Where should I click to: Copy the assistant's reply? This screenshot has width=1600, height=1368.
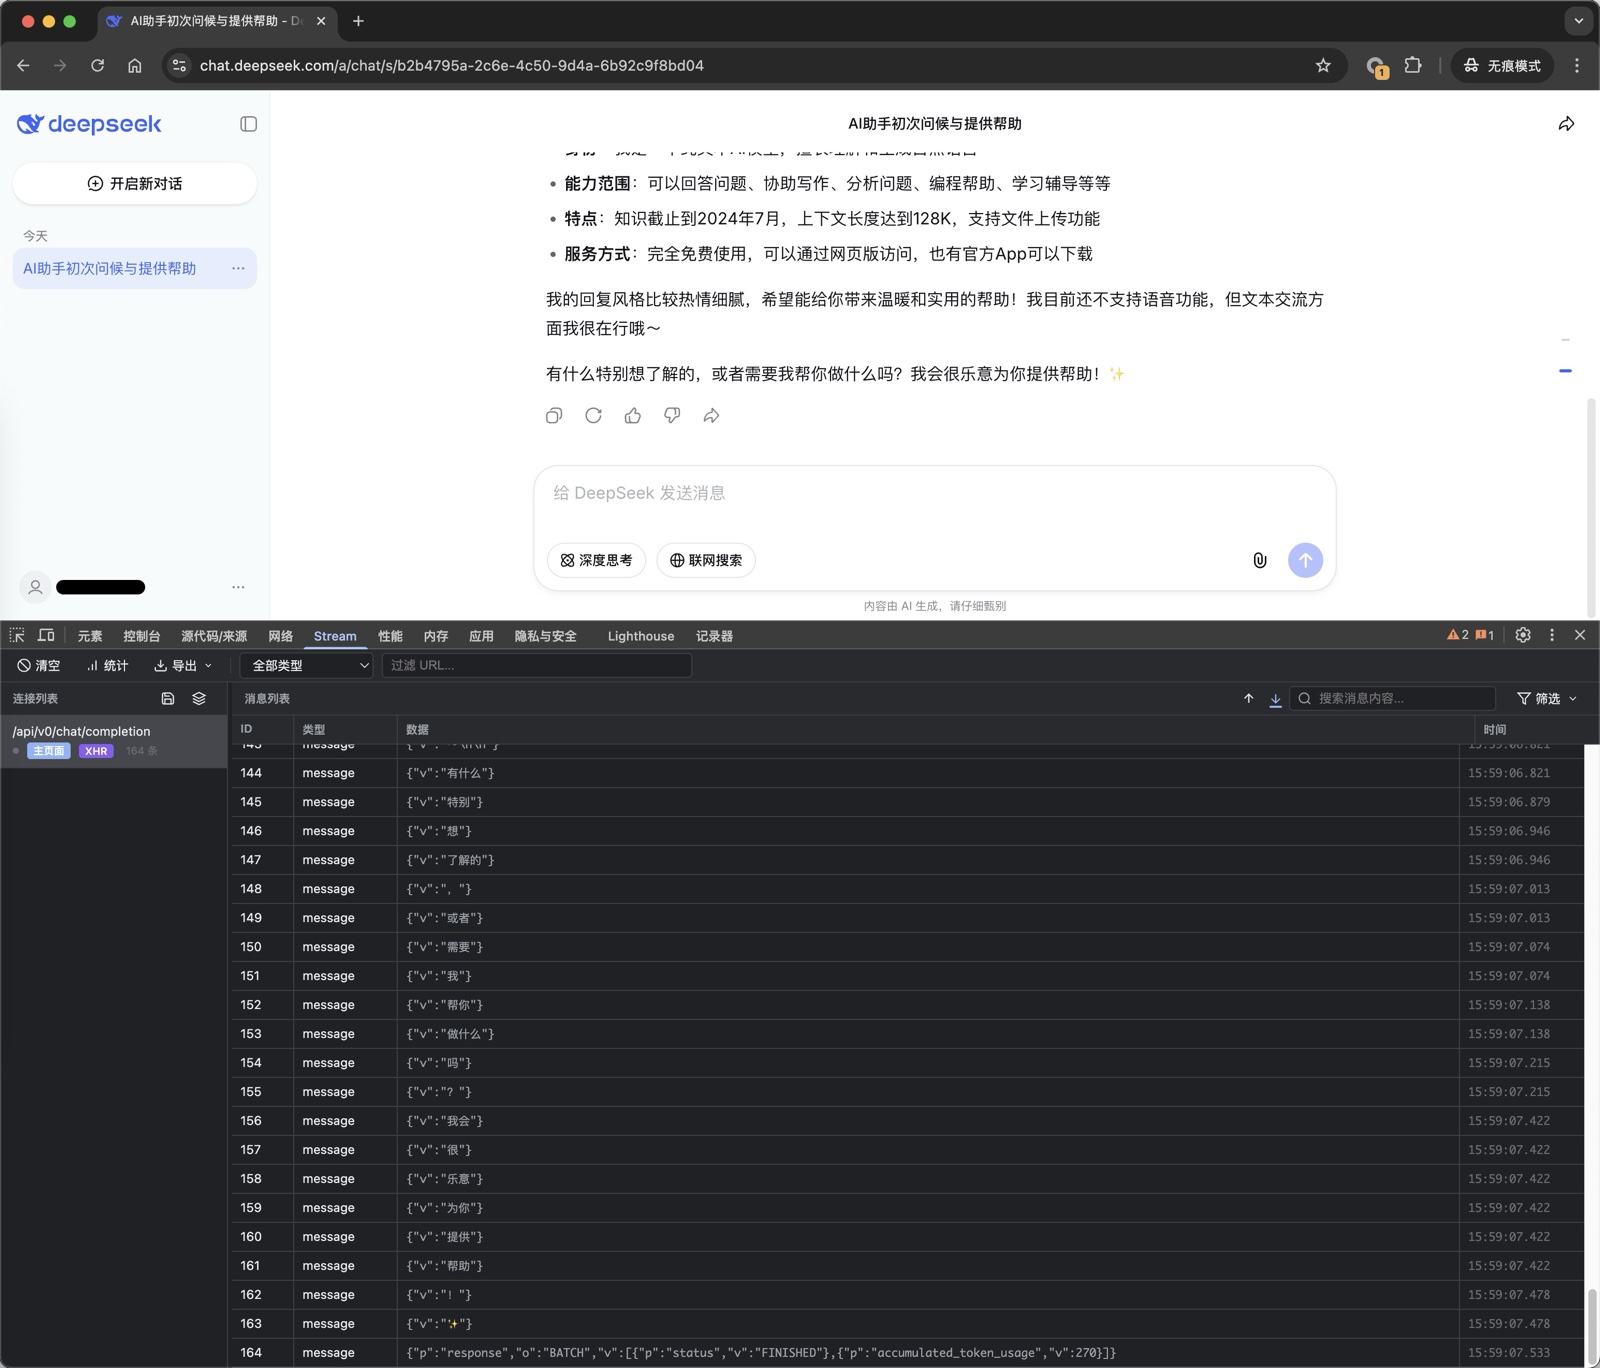(x=554, y=415)
